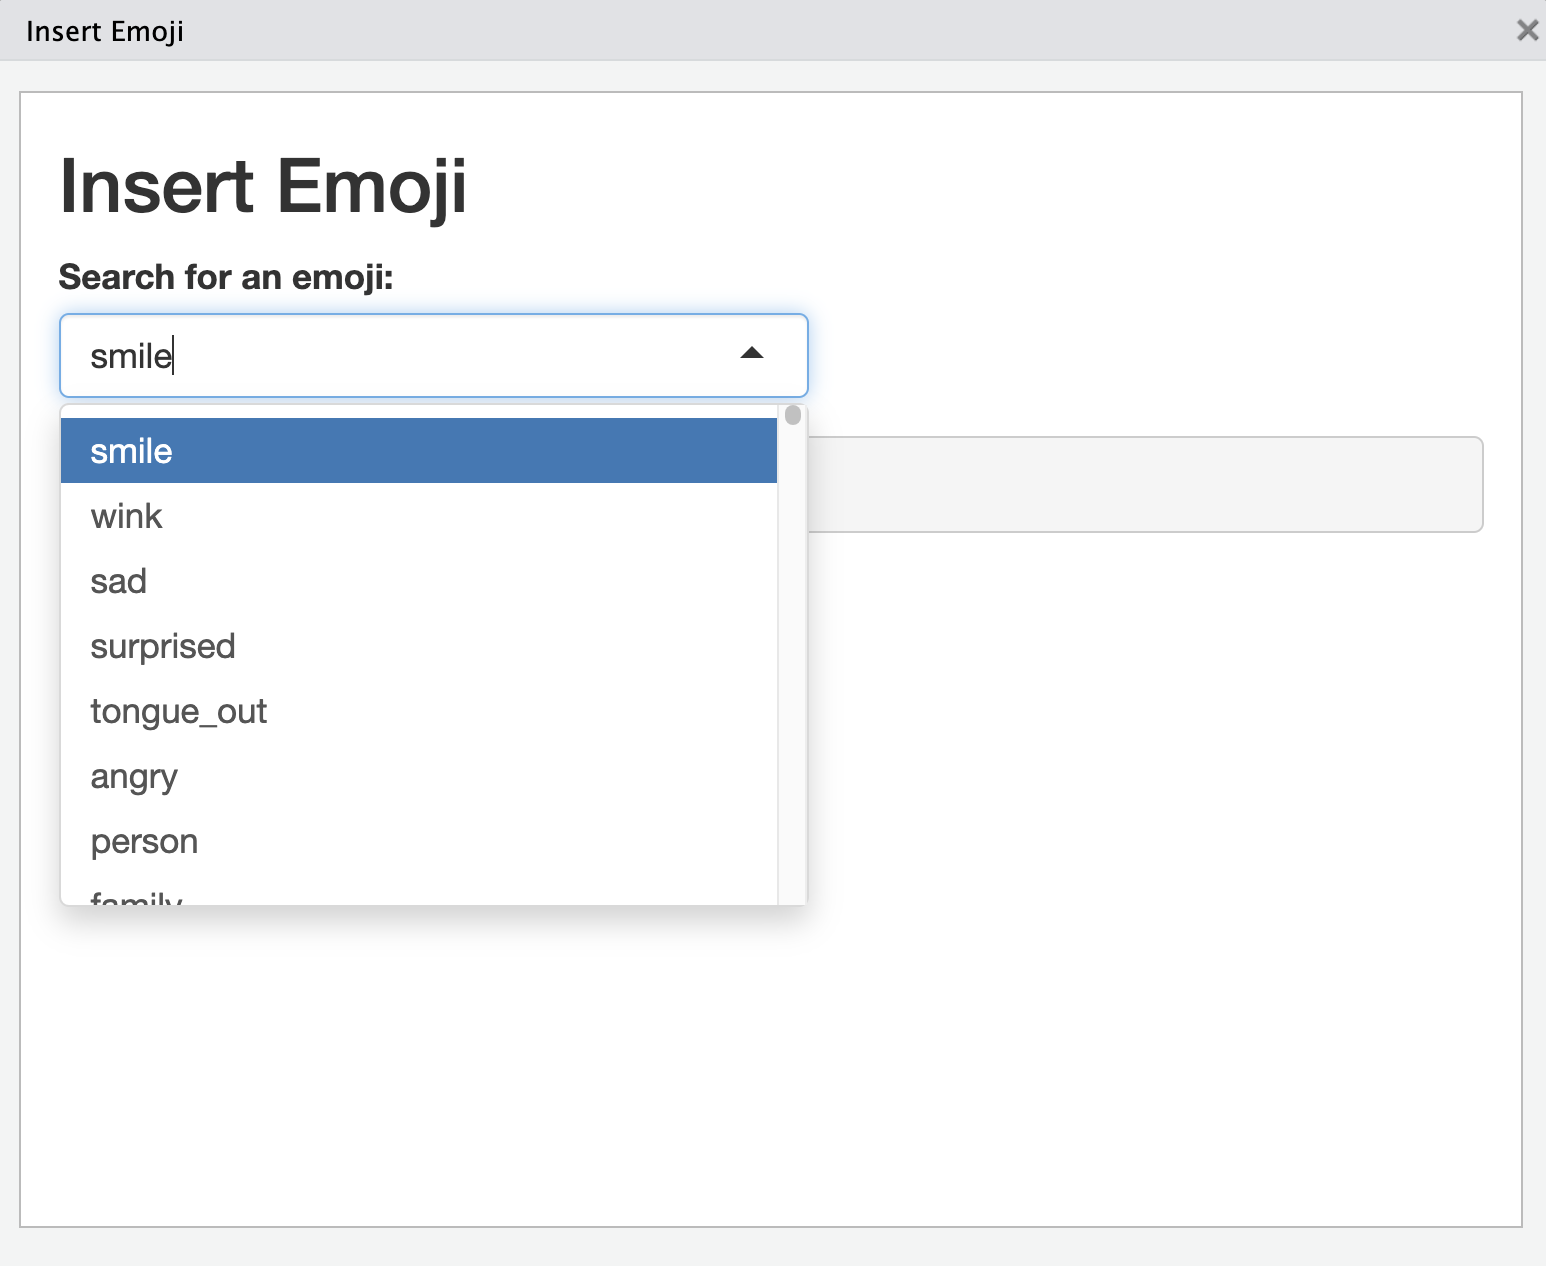Click the emoji search field containing 'smile'
This screenshot has height=1266, width=1546.
click(400, 356)
